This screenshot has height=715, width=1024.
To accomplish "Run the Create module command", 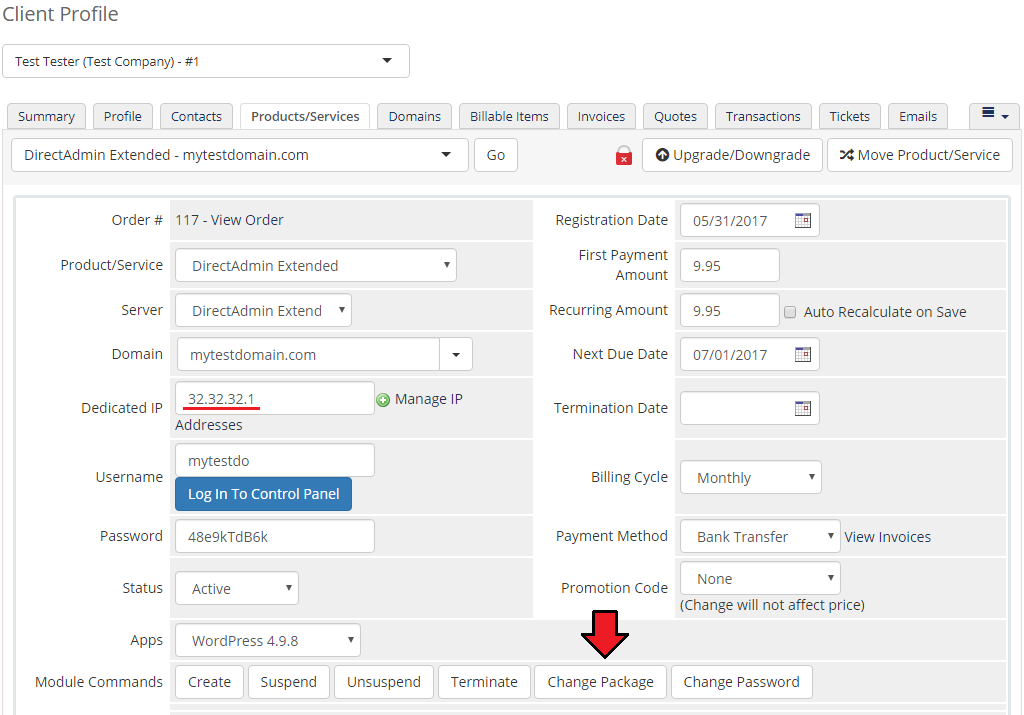I will (210, 682).
